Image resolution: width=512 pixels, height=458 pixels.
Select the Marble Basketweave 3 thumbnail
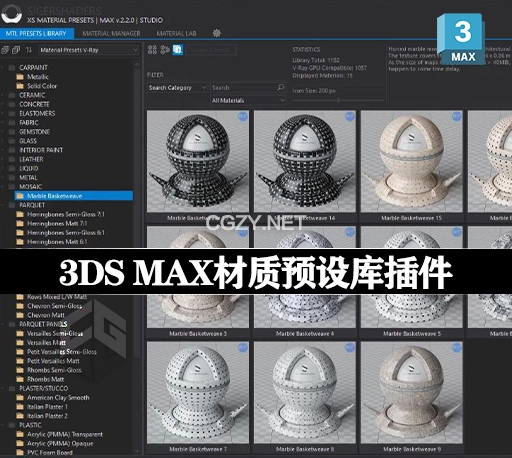pyautogui.click(x=198, y=277)
